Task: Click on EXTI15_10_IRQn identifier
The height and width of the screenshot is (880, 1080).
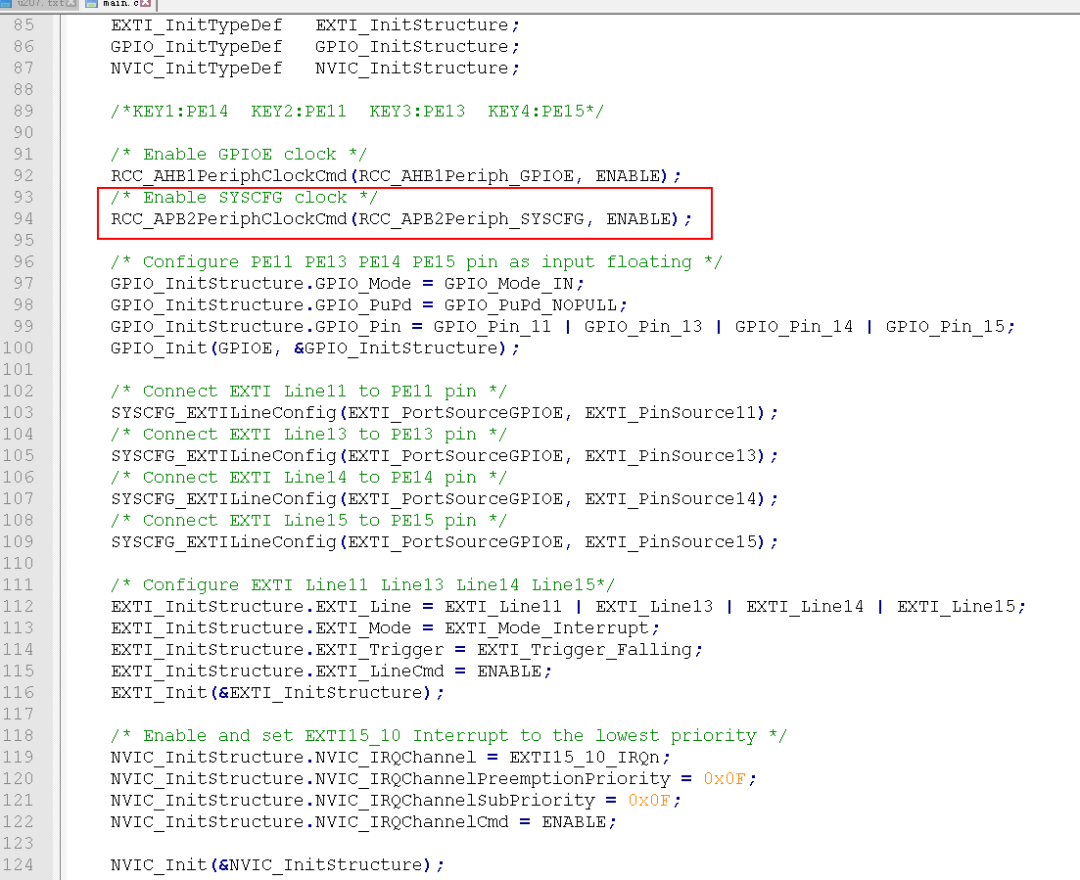Action: [584, 757]
